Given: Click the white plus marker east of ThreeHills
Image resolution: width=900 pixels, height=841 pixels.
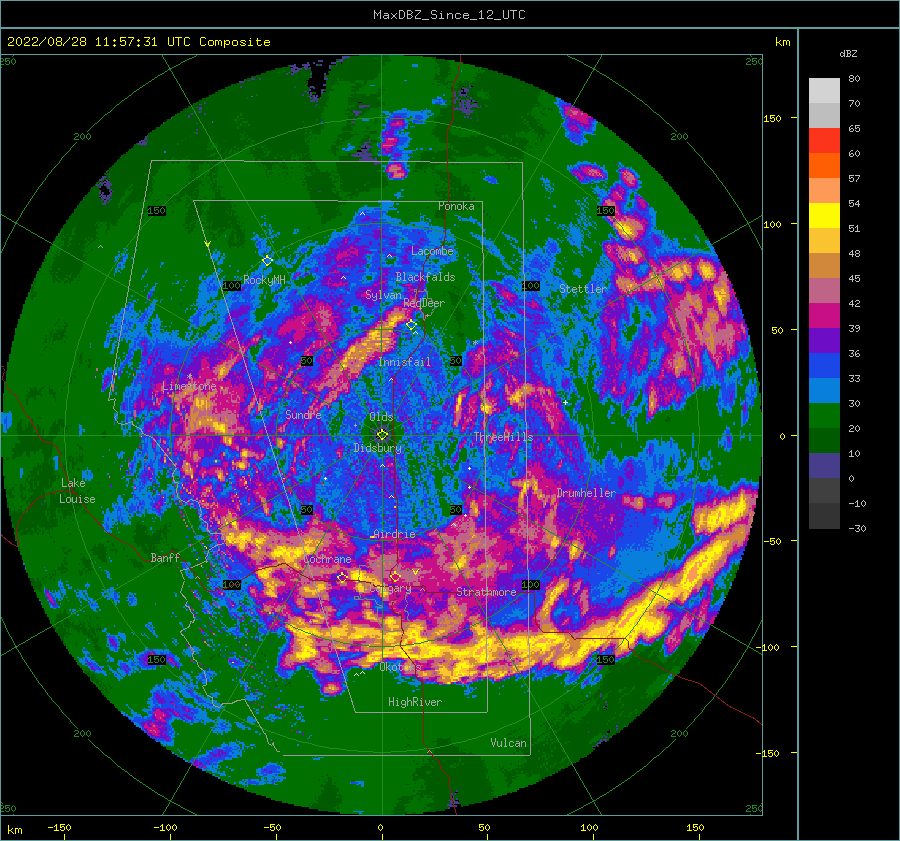Looking at the screenshot, I should [565, 402].
